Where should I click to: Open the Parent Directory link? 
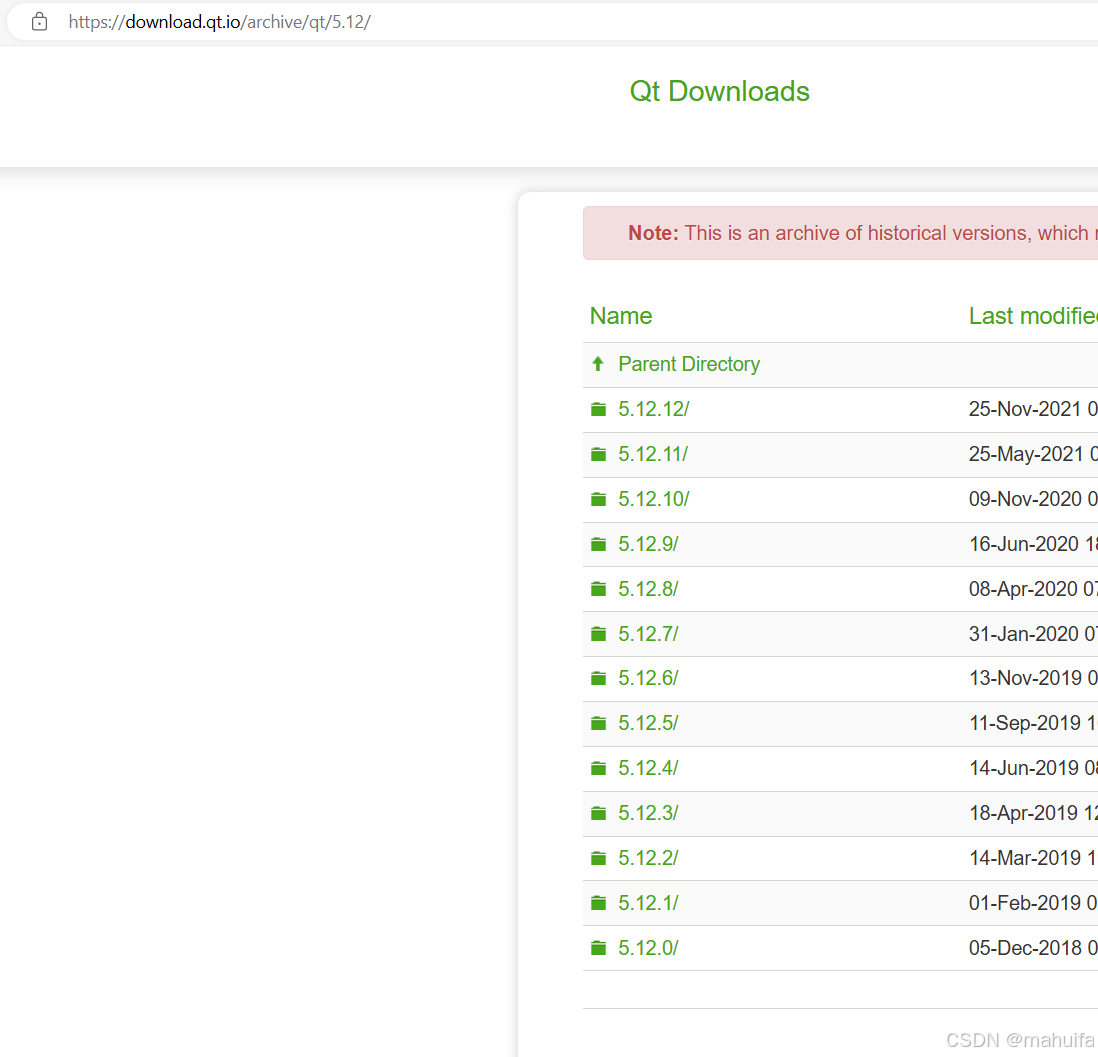tap(689, 364)
